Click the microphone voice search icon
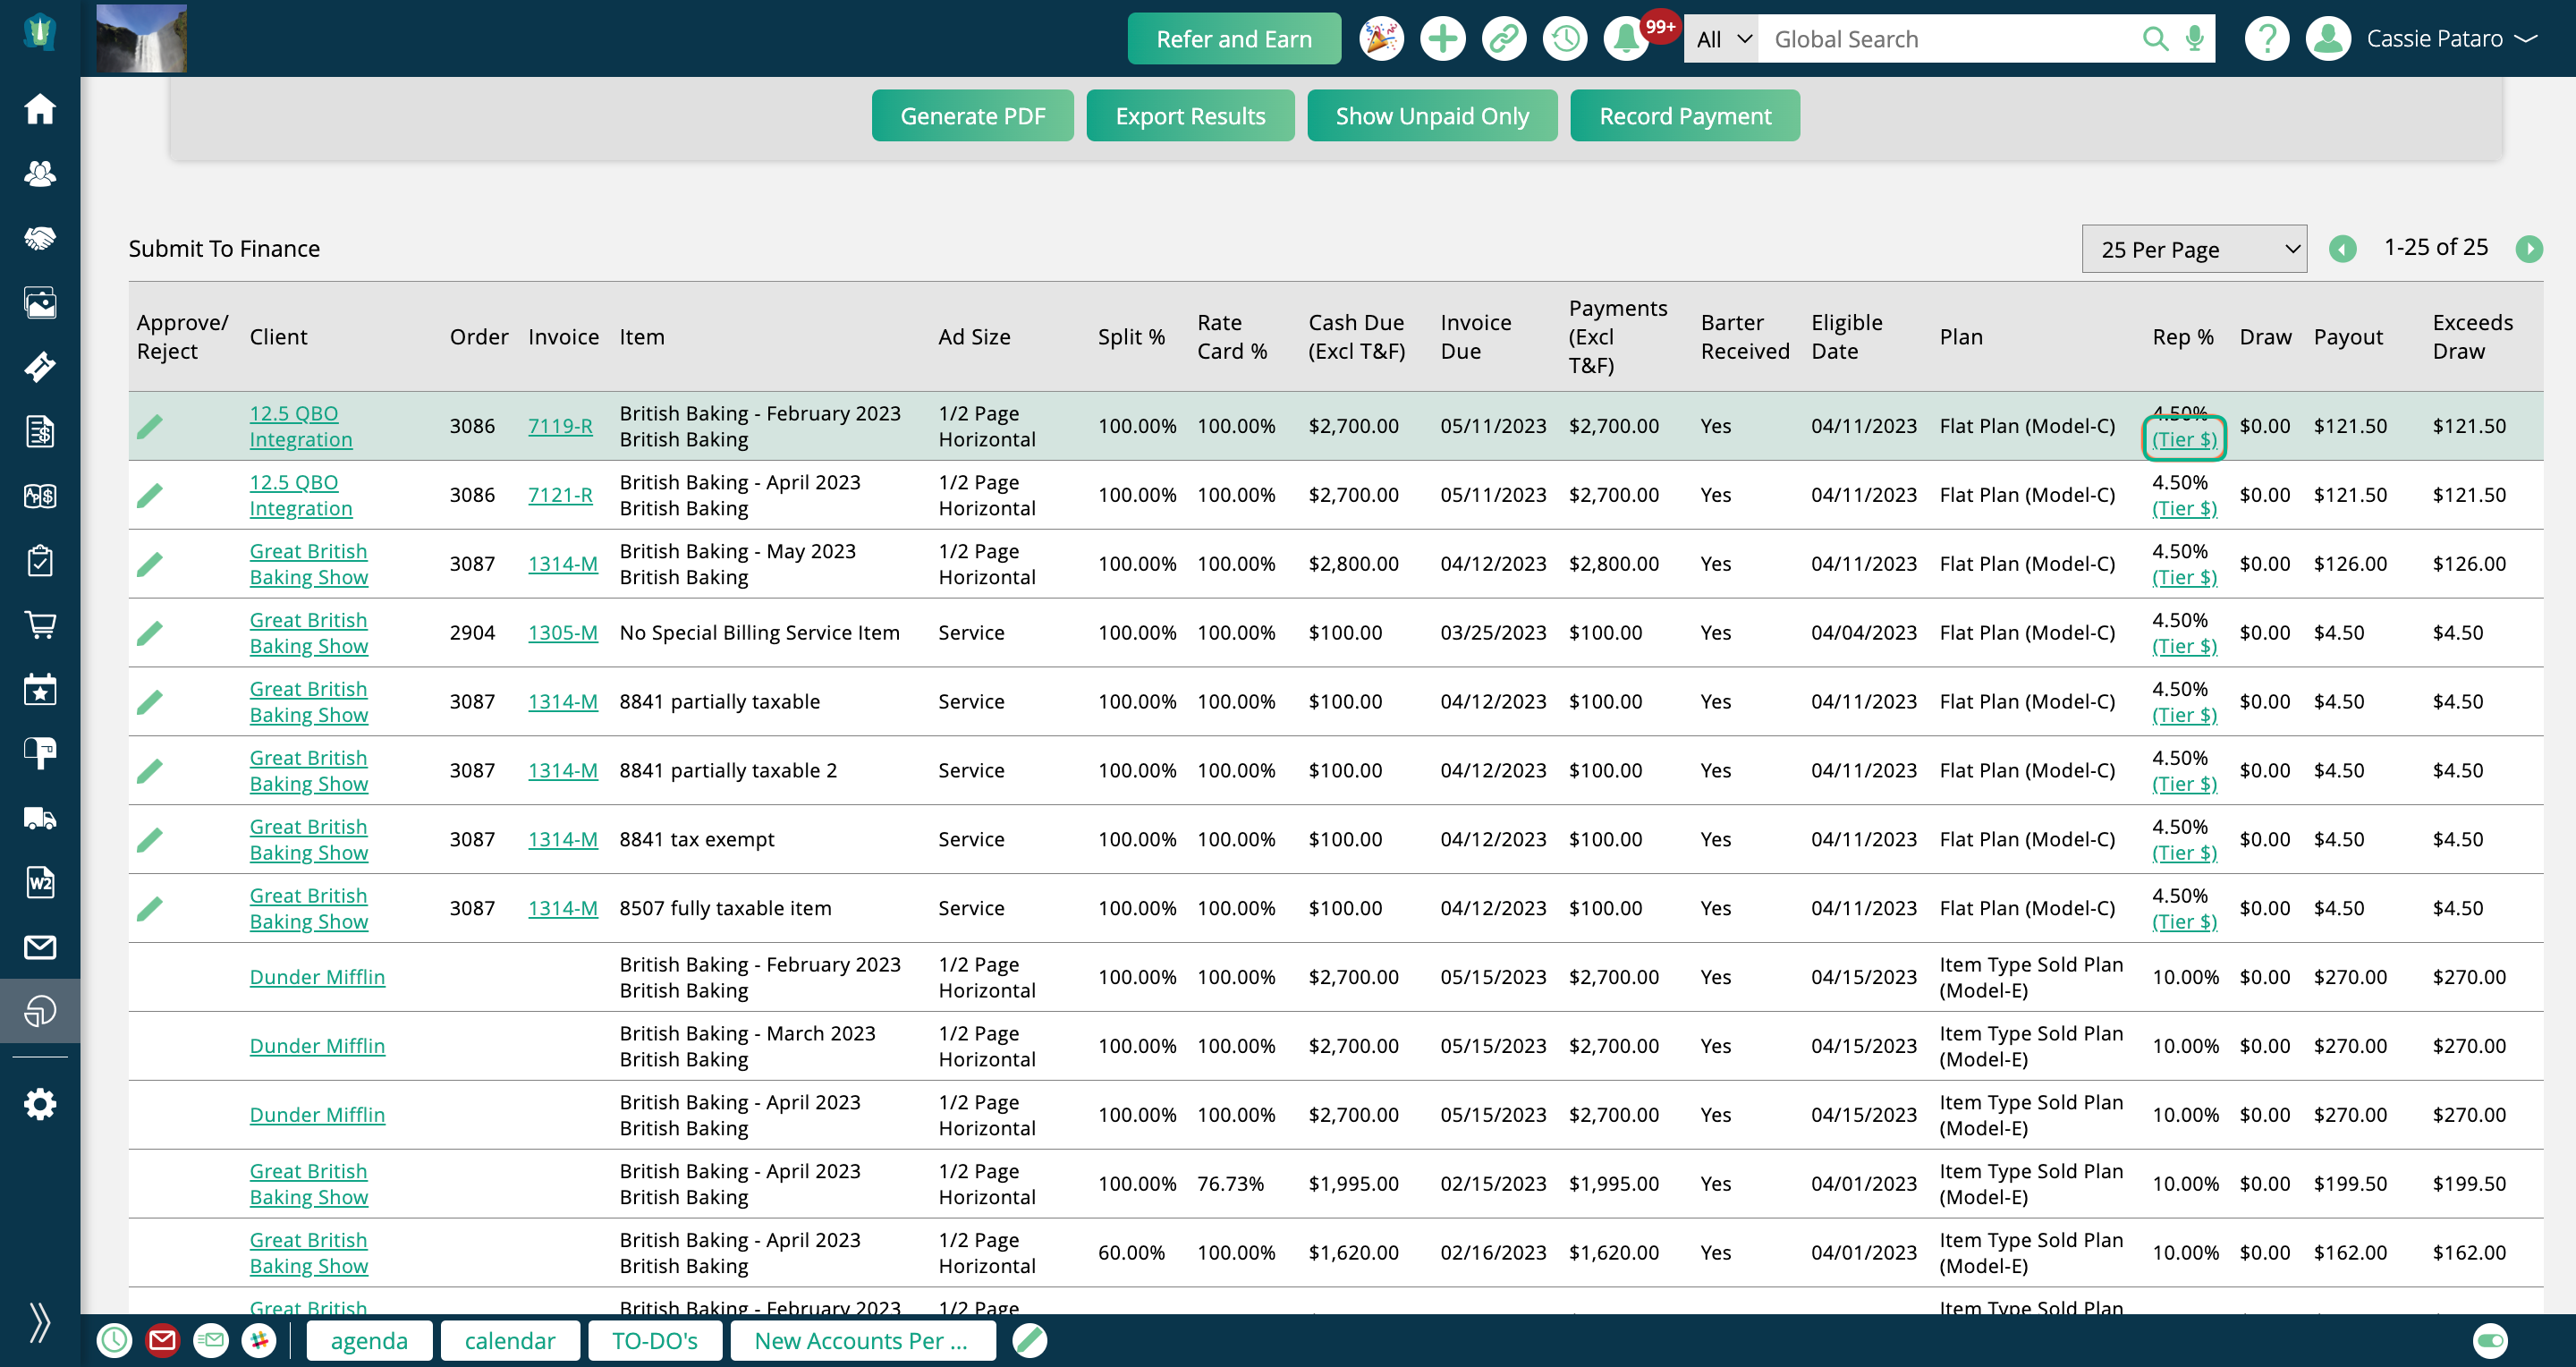The image size is (2576, 1367). [x=2194, y=39]
